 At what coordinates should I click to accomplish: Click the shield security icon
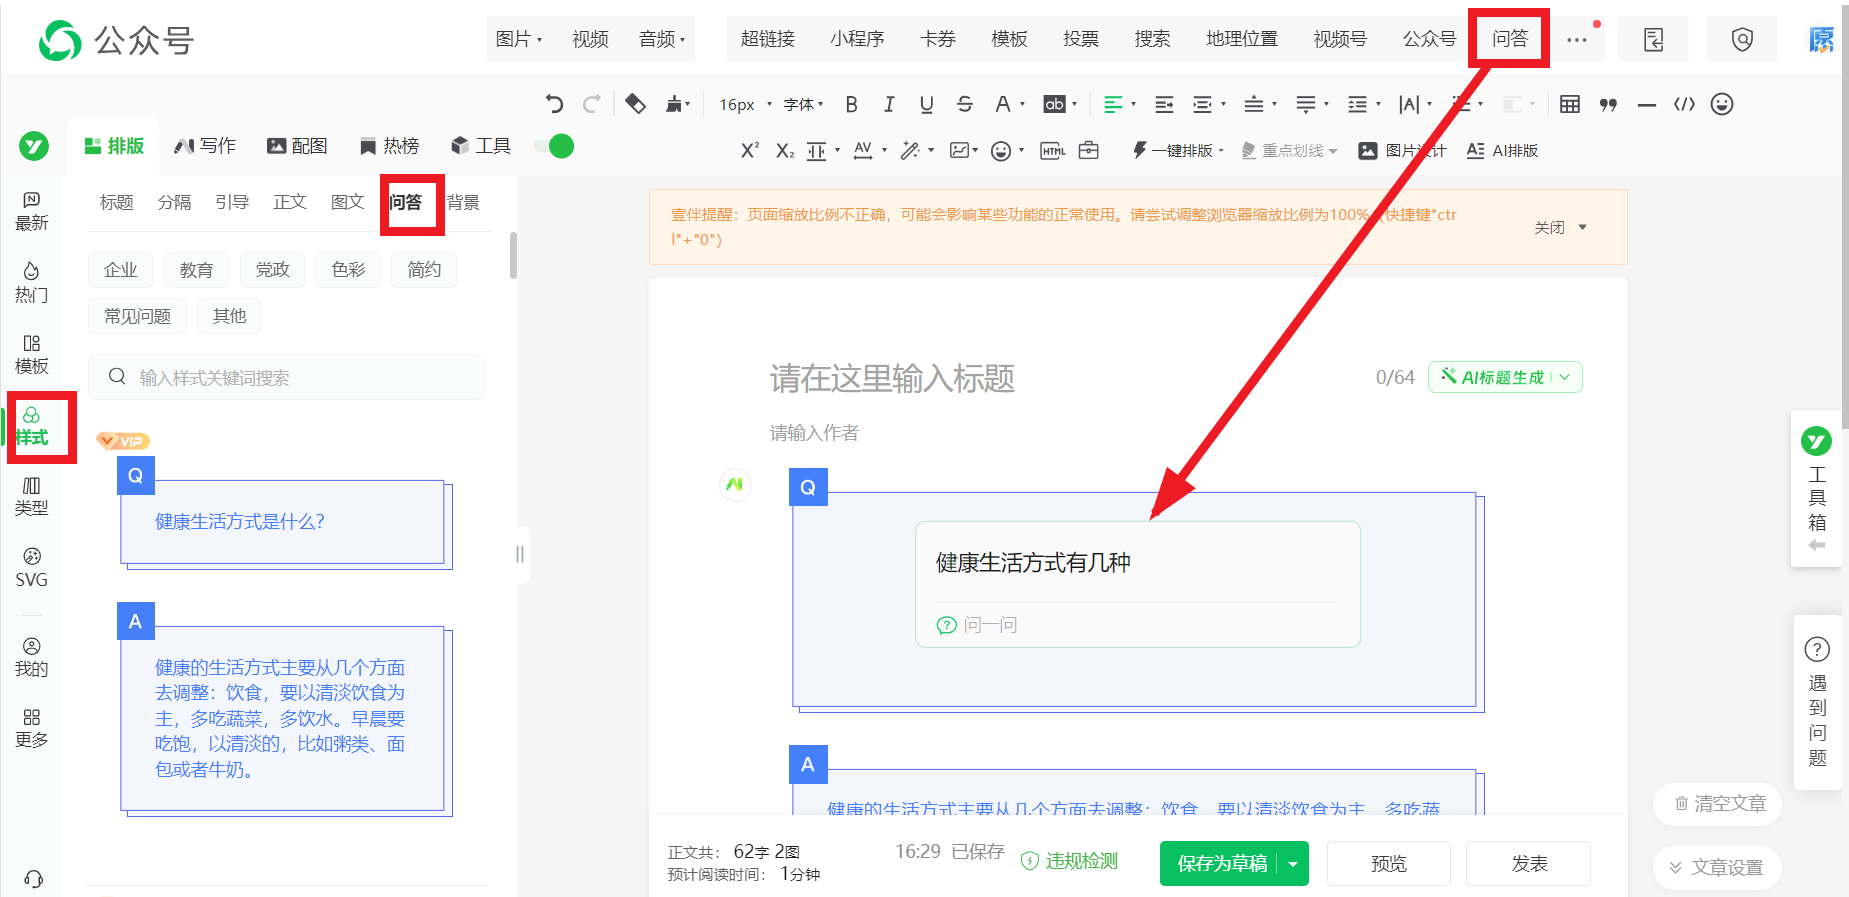[x=1742, y=39]
